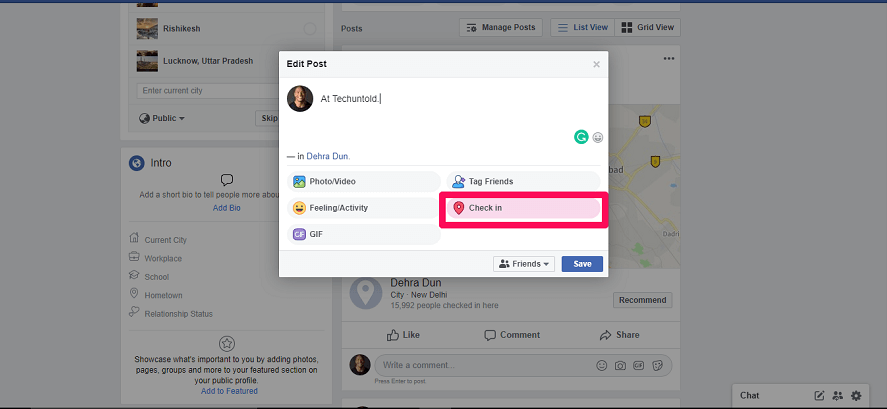Image resolution: width=887 pixels, height=409 pixels.
Task: Click the Grammarly icon in post editor
Action: coord(581,136)
